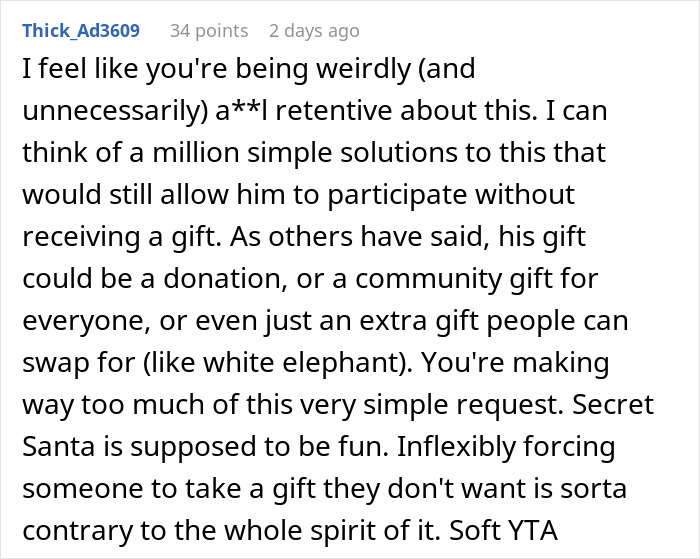Open the Thick_Ad3609 user profile link

[81, 31]
